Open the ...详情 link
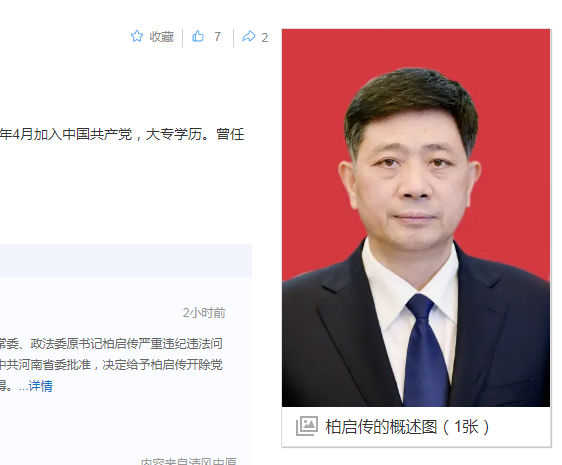This screenshot has width=562, height=465. 35,386
